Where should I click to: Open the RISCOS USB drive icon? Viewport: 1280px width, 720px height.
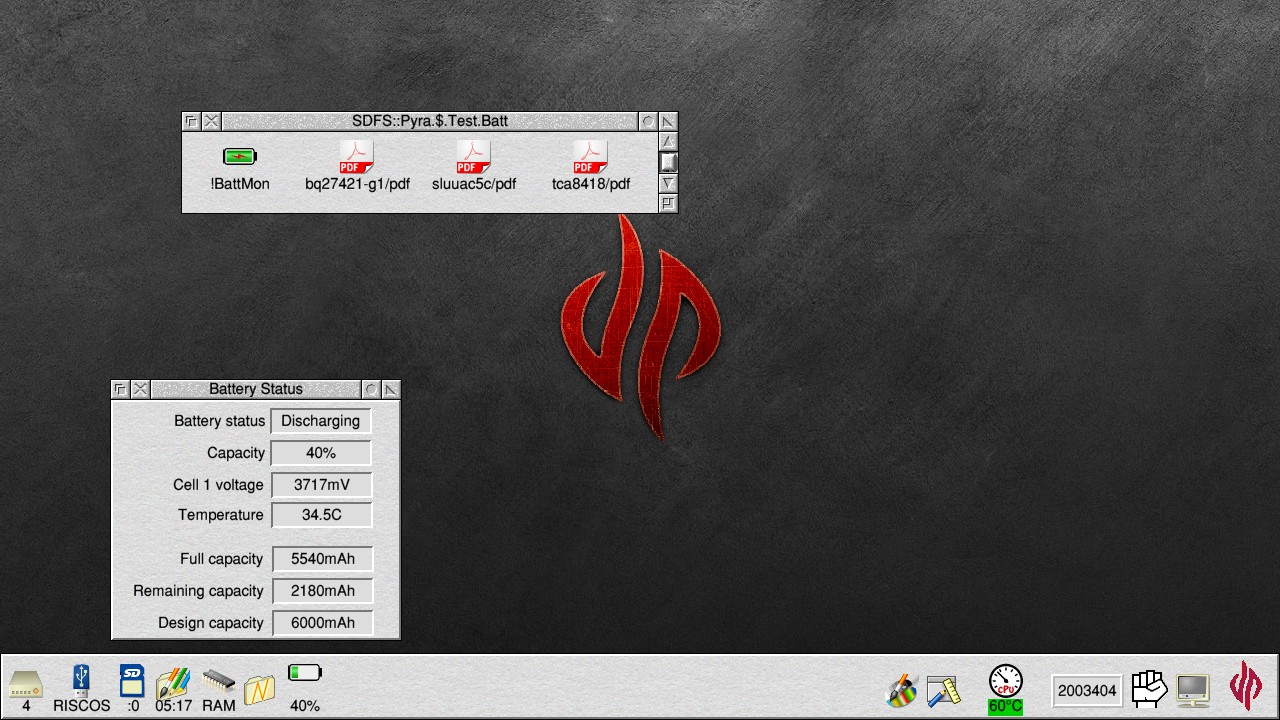pos(81,682)
